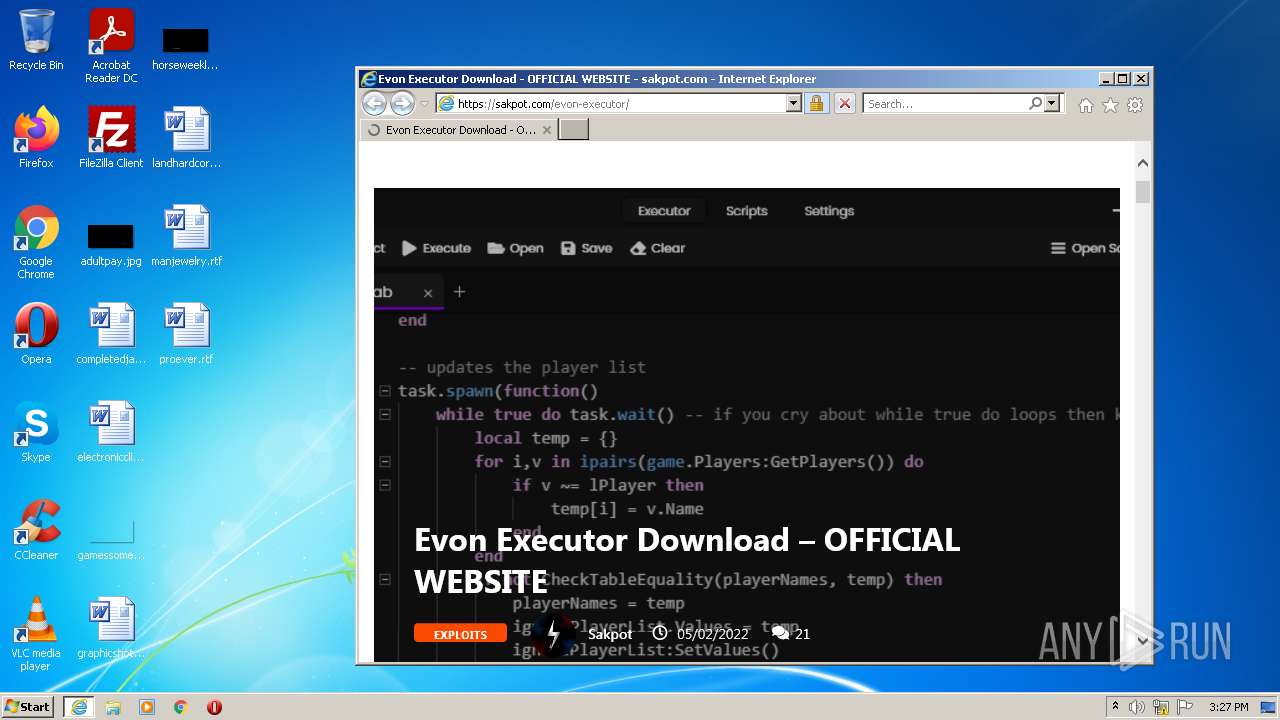Open completedja document file
1280x720 pixels.
click(111, 334)
